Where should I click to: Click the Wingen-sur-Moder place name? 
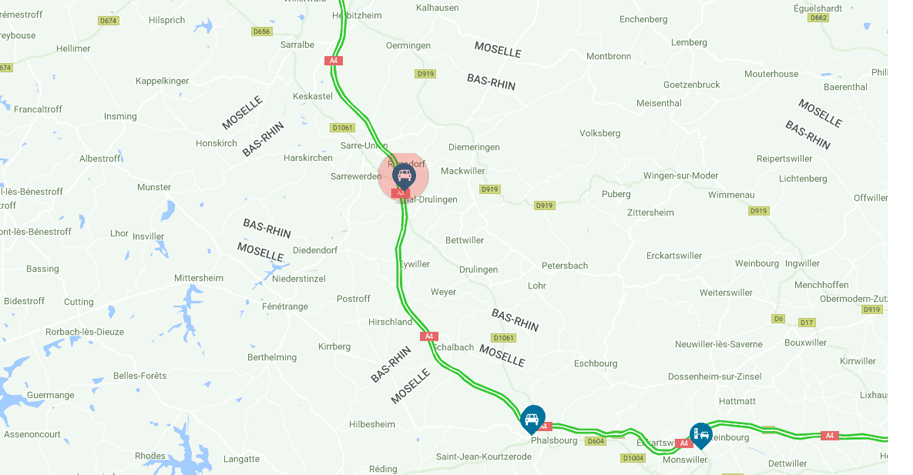coord(680,176)
